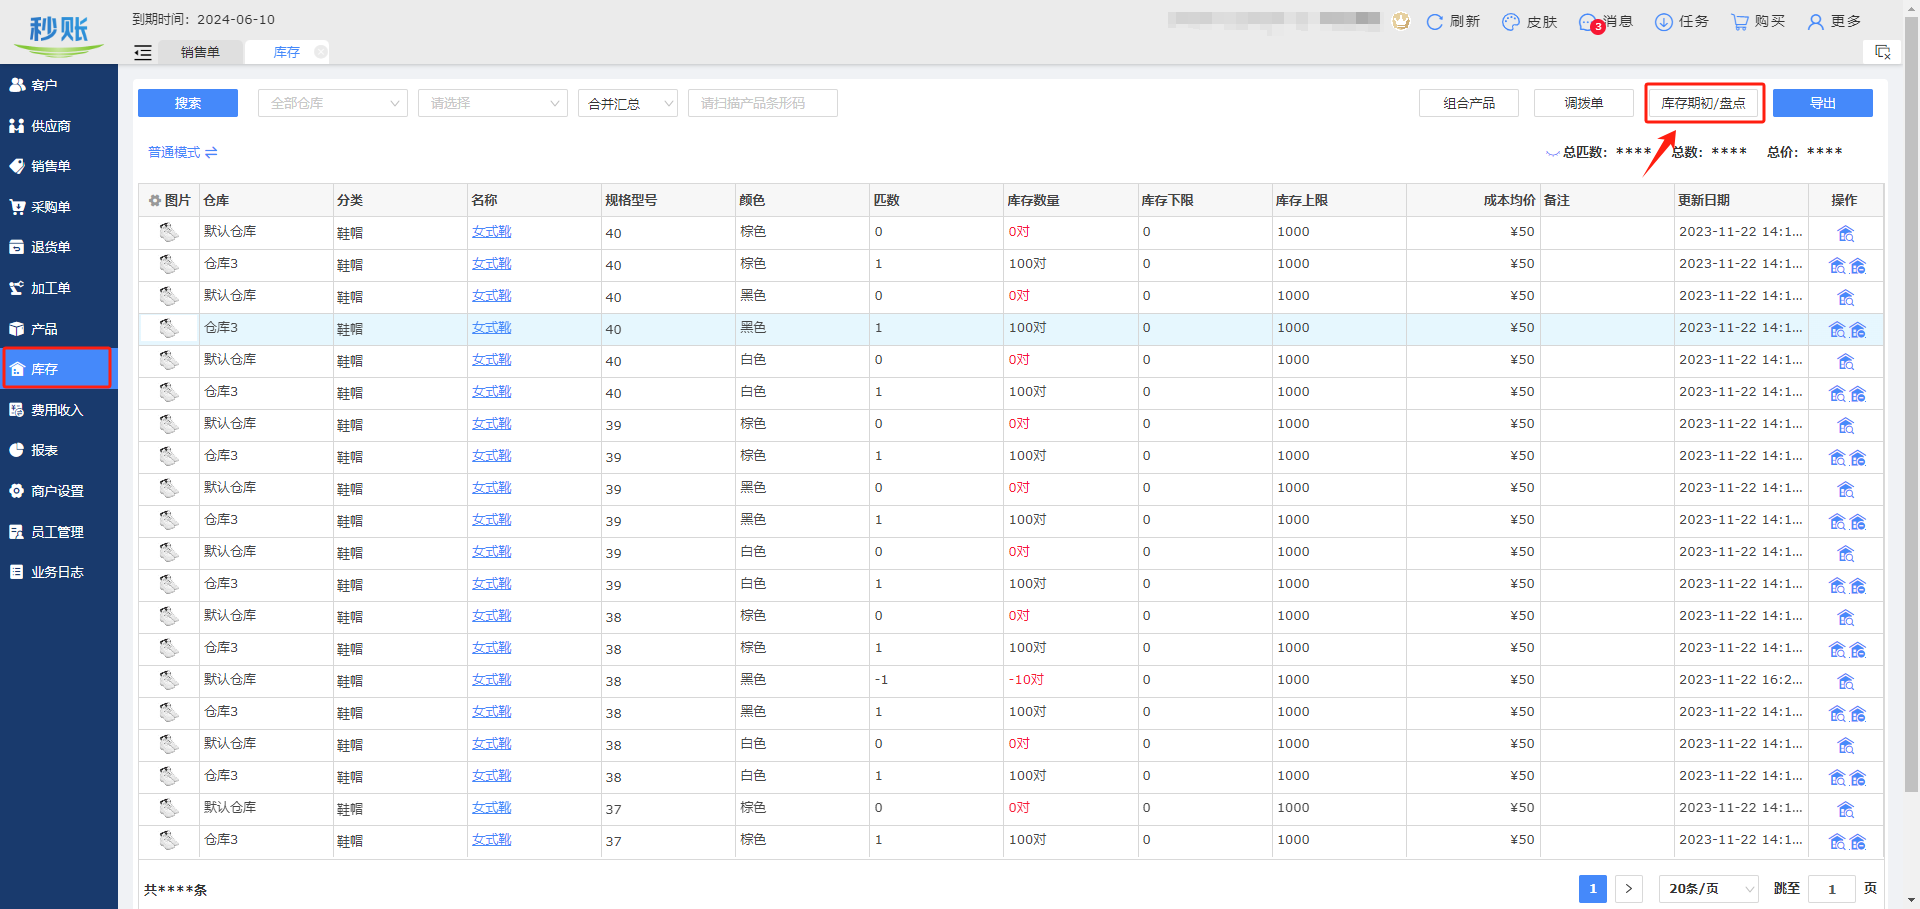View stock details icon for 仓库3 size 40 棕色
This screenshot has width=1920, height=909.
click(x=1837, y=266)
